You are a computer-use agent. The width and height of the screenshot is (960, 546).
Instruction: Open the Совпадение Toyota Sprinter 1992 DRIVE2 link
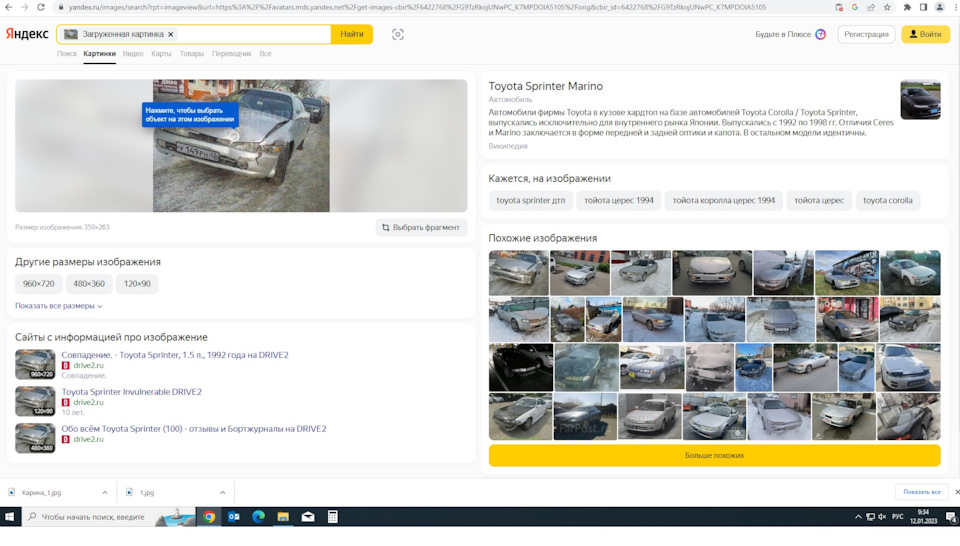[x=174, y=355]
